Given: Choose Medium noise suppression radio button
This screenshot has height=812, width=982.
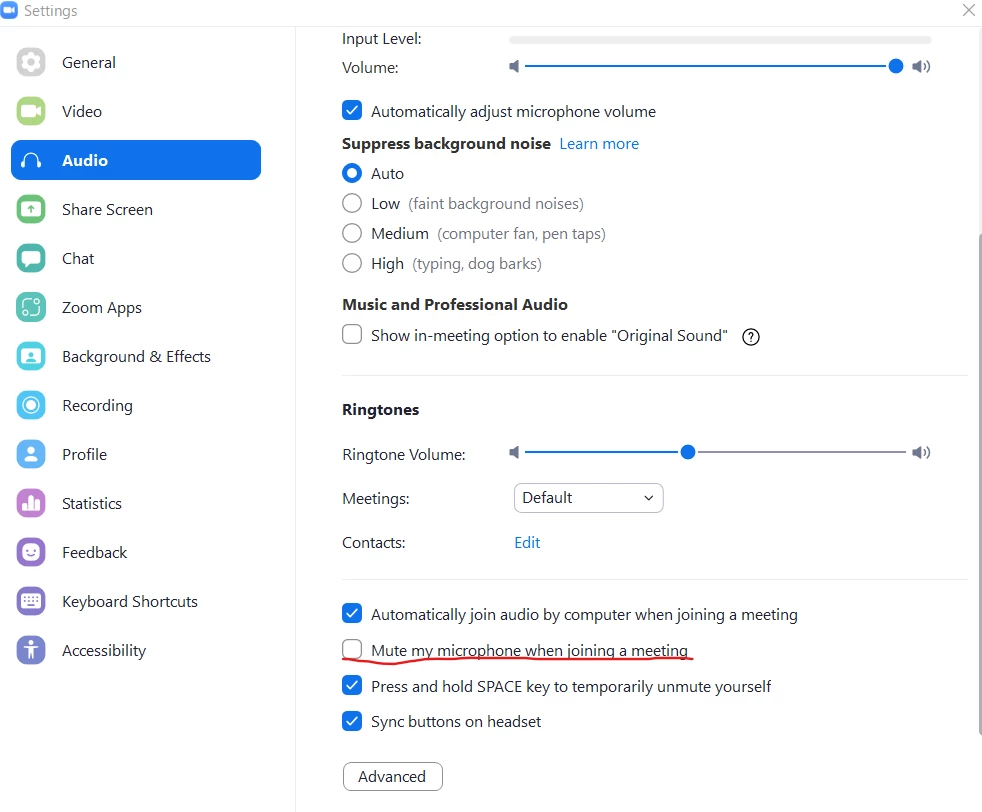Looking at the screenshot, I should [352, 233].
